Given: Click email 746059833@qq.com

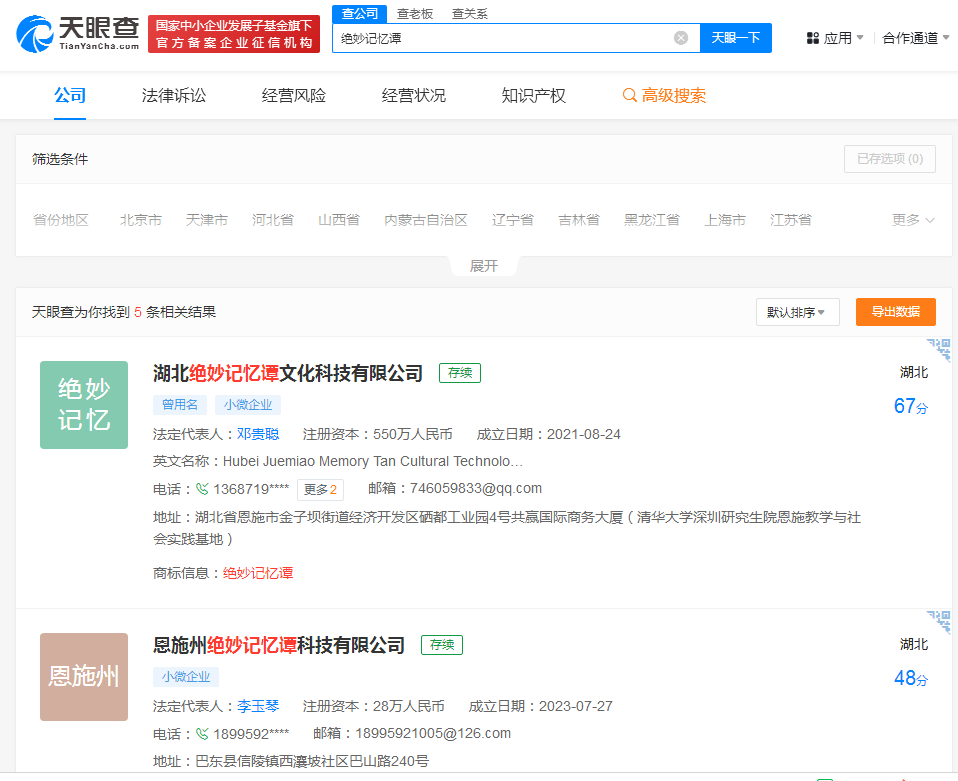Looking at the screenshot, I should pyautogui.click(x=475, y=488).
